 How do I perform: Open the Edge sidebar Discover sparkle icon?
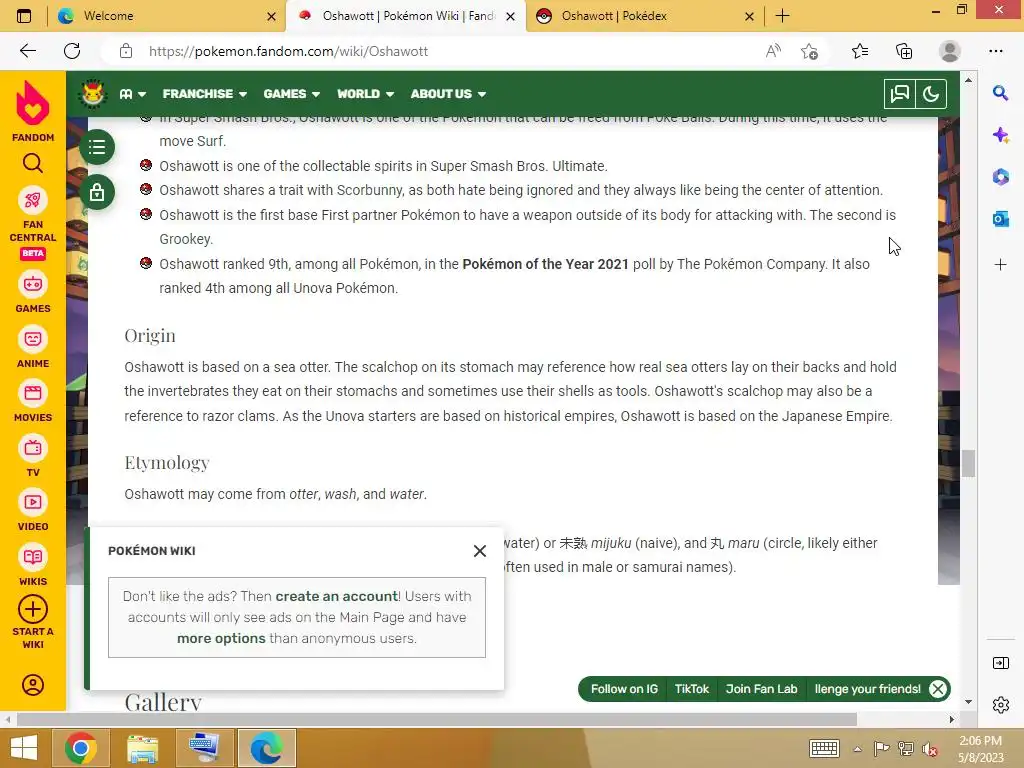(1000, 135)
